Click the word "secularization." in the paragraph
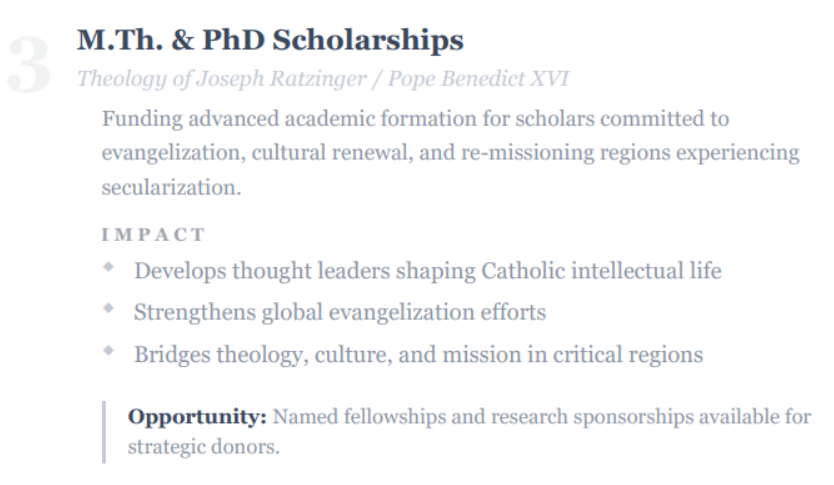The width and height of the screenshot is (834, 485). click(x=171, y=187)
